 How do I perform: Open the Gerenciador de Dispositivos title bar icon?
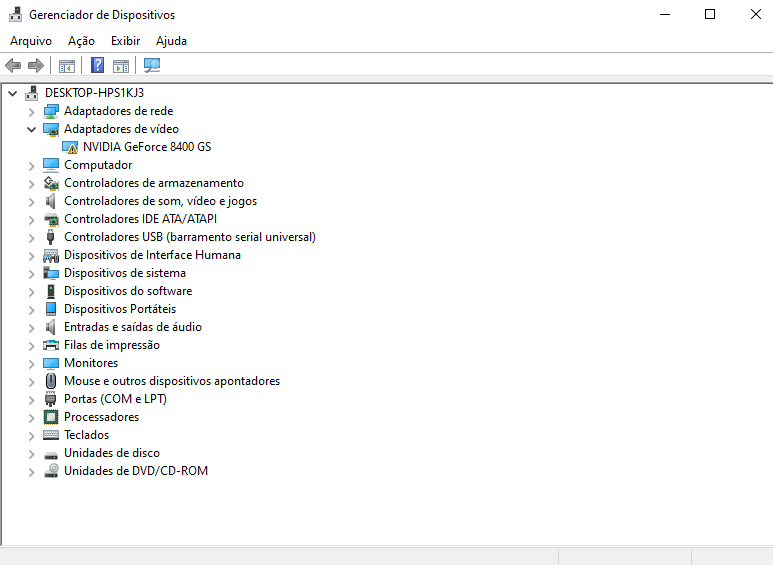[x=16, y=14]
